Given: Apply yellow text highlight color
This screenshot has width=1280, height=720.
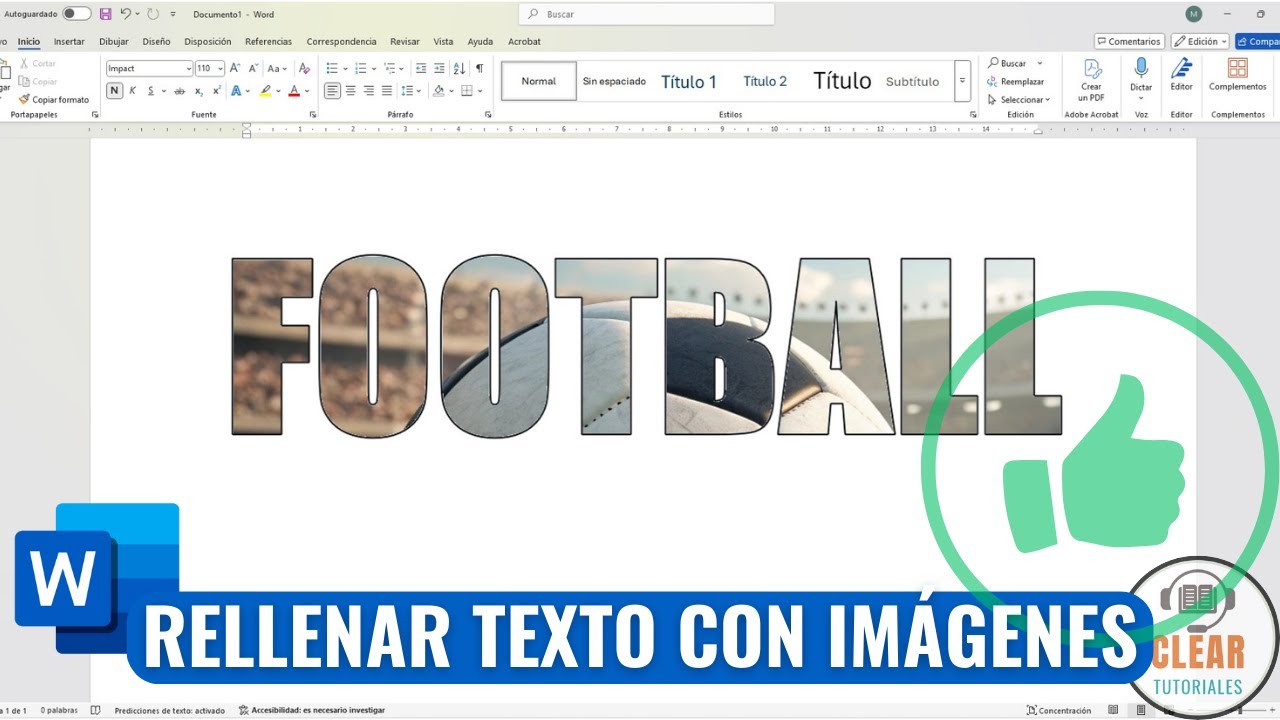Looking at the screenshot, I should (x=265, y=91).
